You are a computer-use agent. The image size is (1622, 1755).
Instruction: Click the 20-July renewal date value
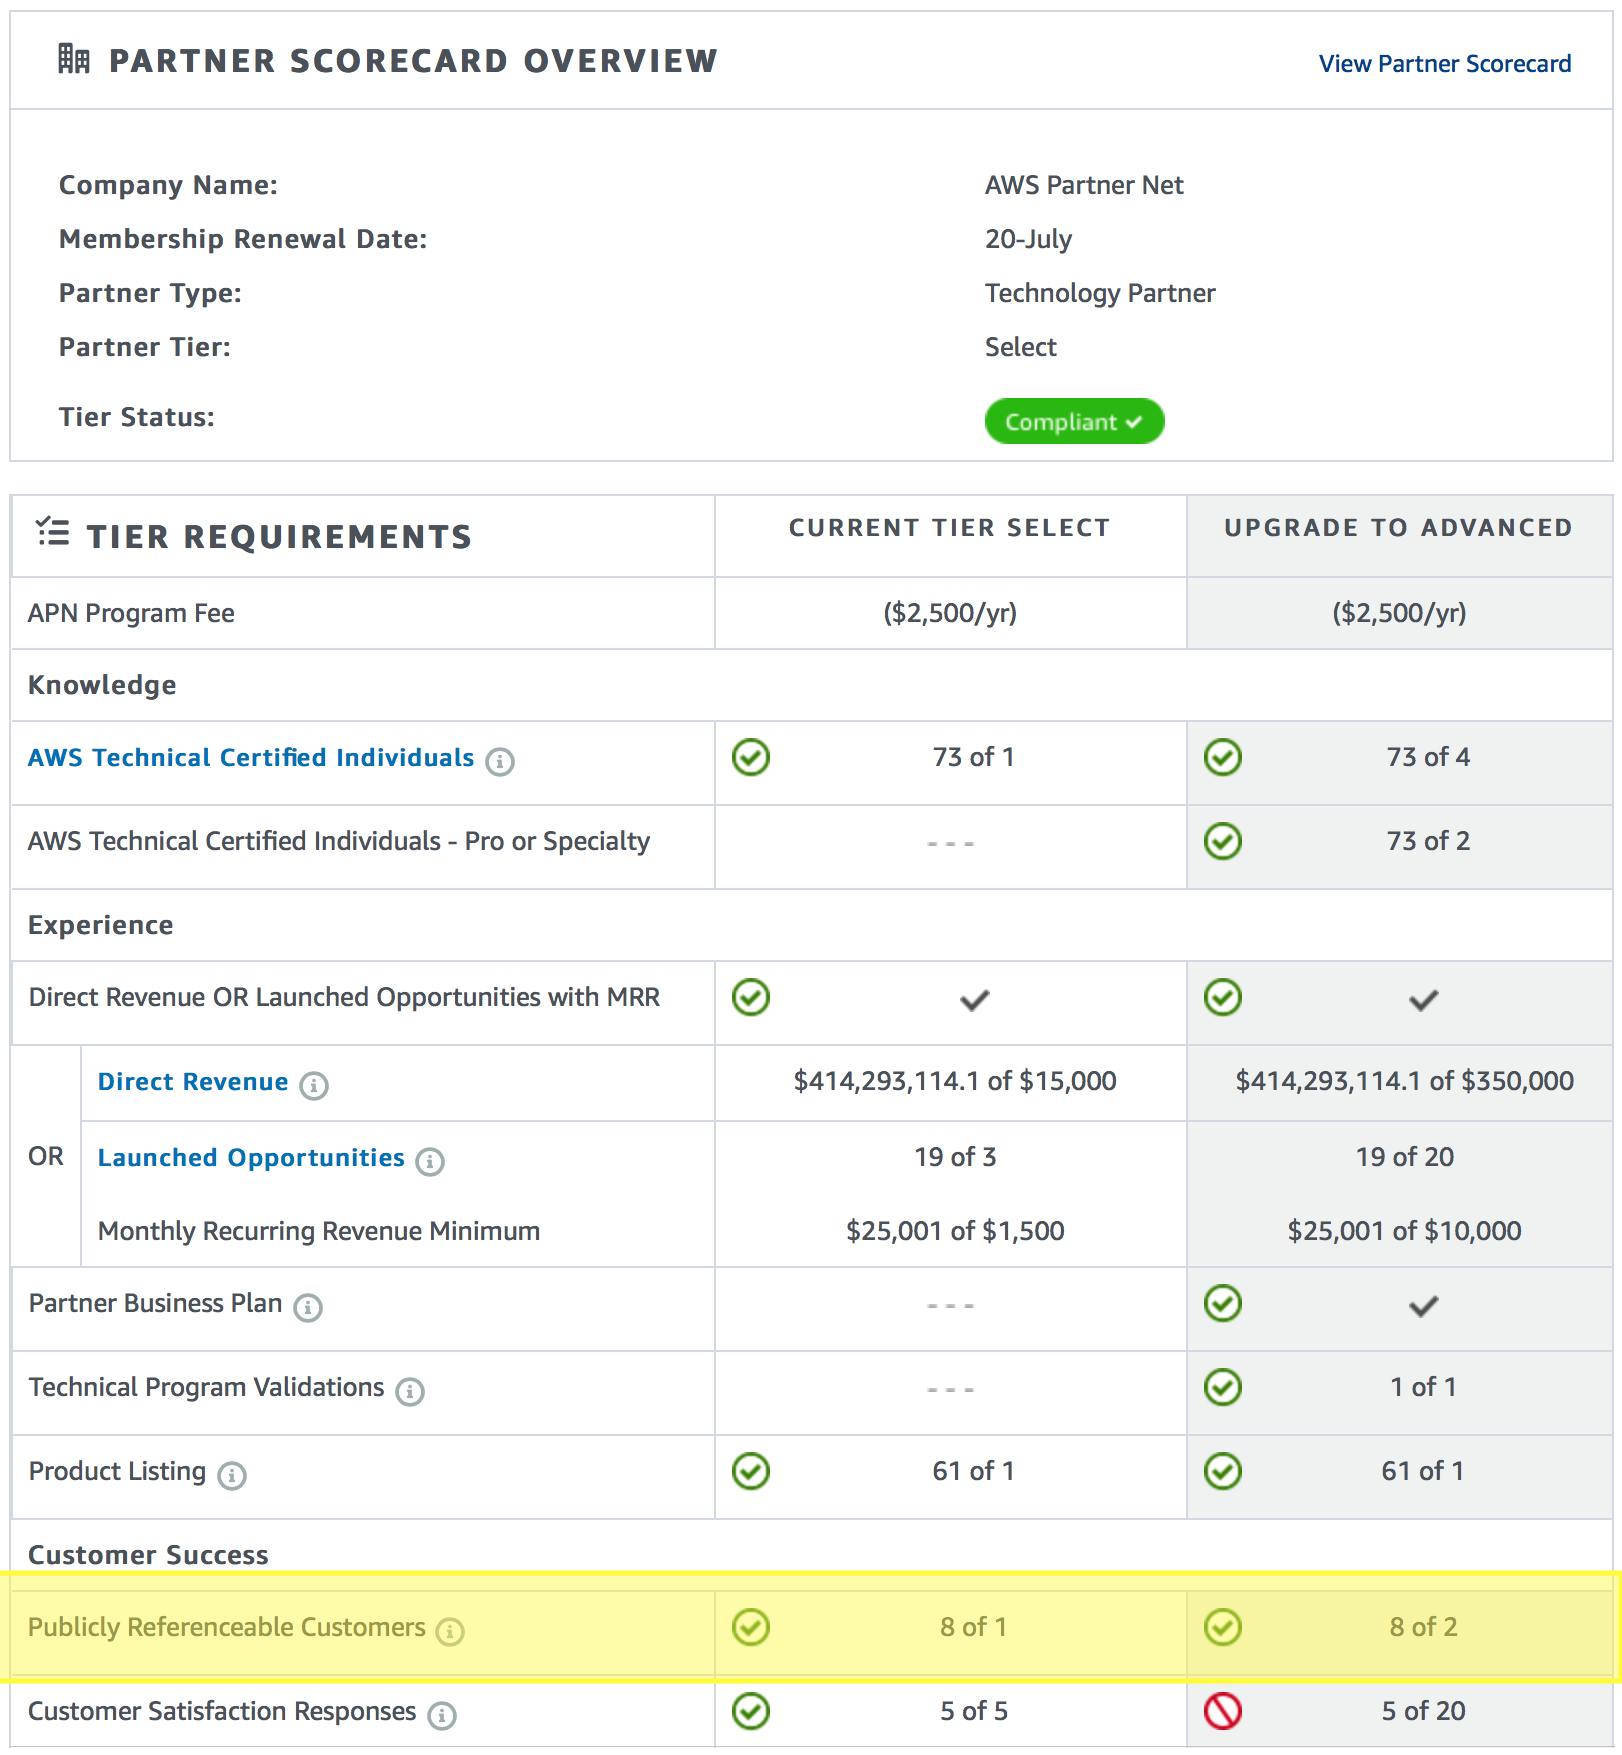pyautogui.click(x=1028, y=239)
